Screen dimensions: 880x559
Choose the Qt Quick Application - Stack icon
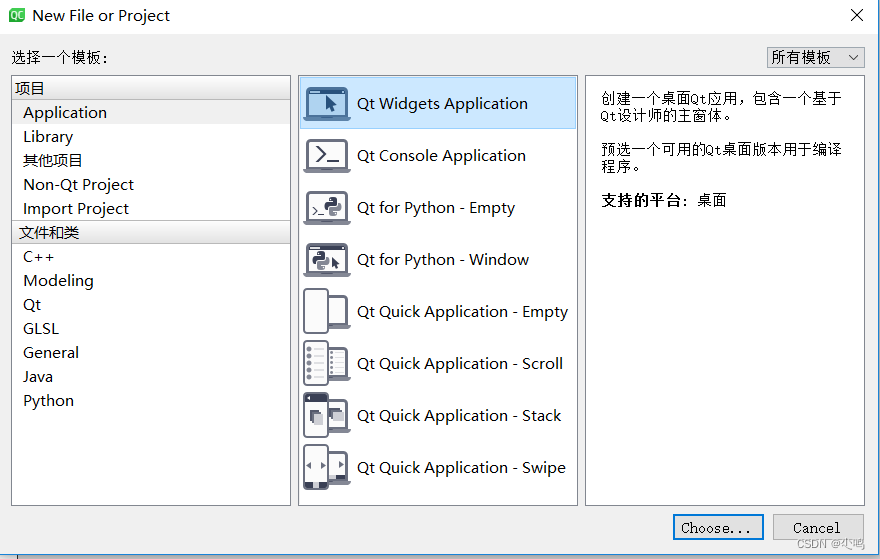327,415
